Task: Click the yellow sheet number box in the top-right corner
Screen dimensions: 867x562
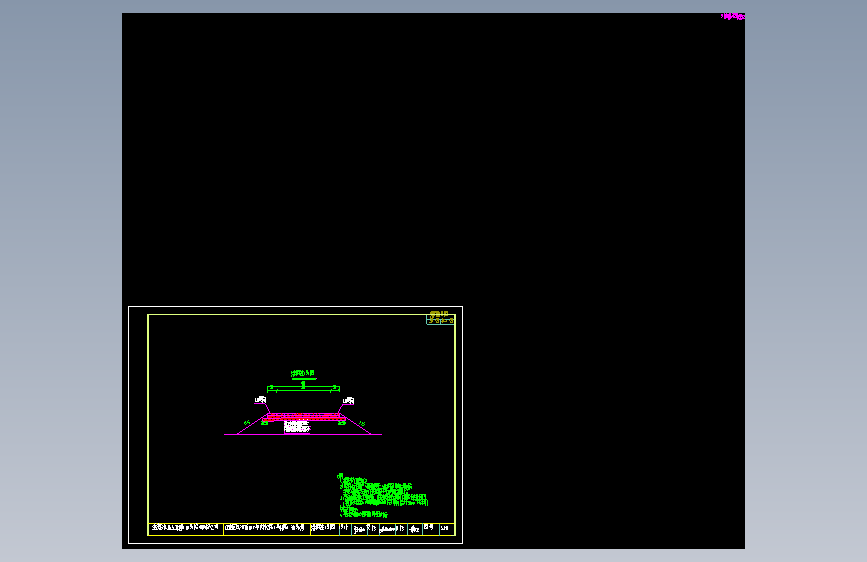Action: click(441, 318)
